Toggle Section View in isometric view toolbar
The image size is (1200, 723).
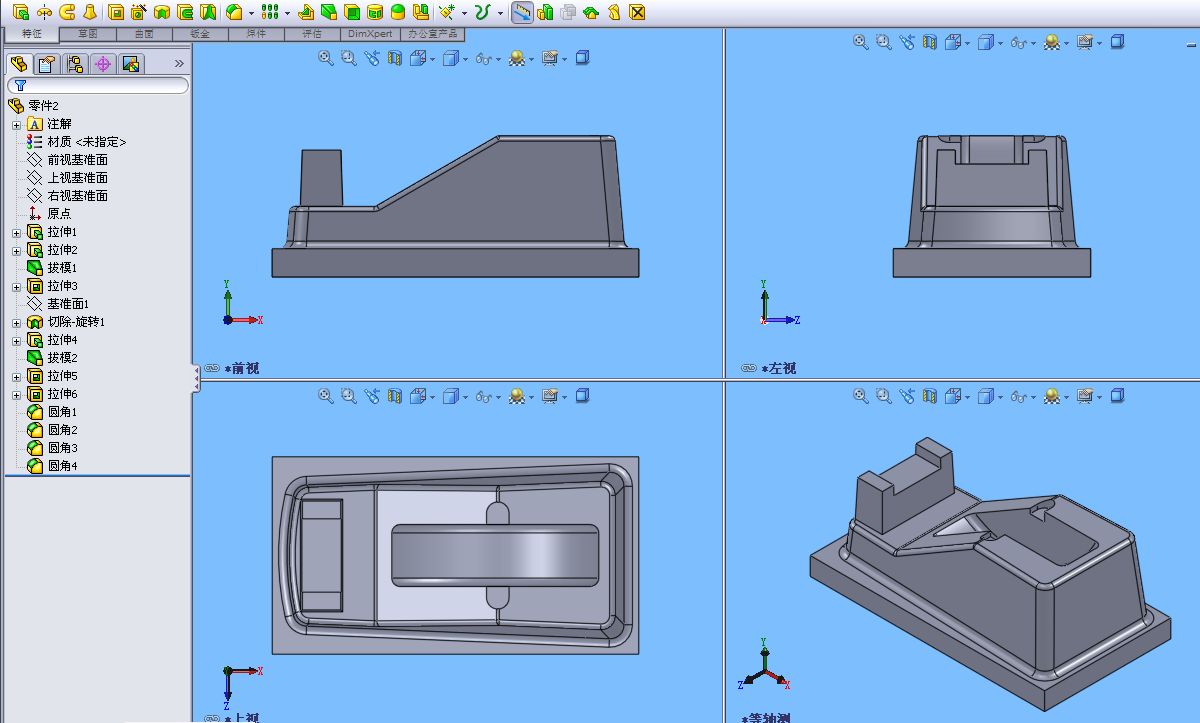pyautogui.click(x=930, y=396)
